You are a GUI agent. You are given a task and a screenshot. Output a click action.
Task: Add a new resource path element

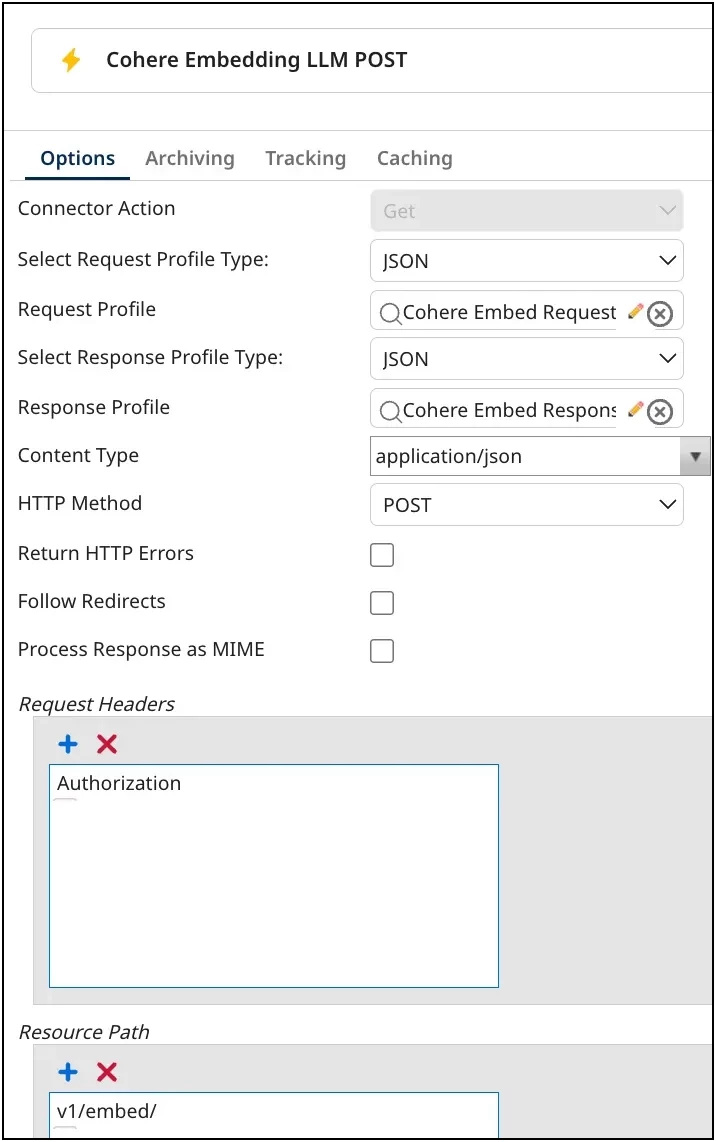click(x=68, y=1072)
